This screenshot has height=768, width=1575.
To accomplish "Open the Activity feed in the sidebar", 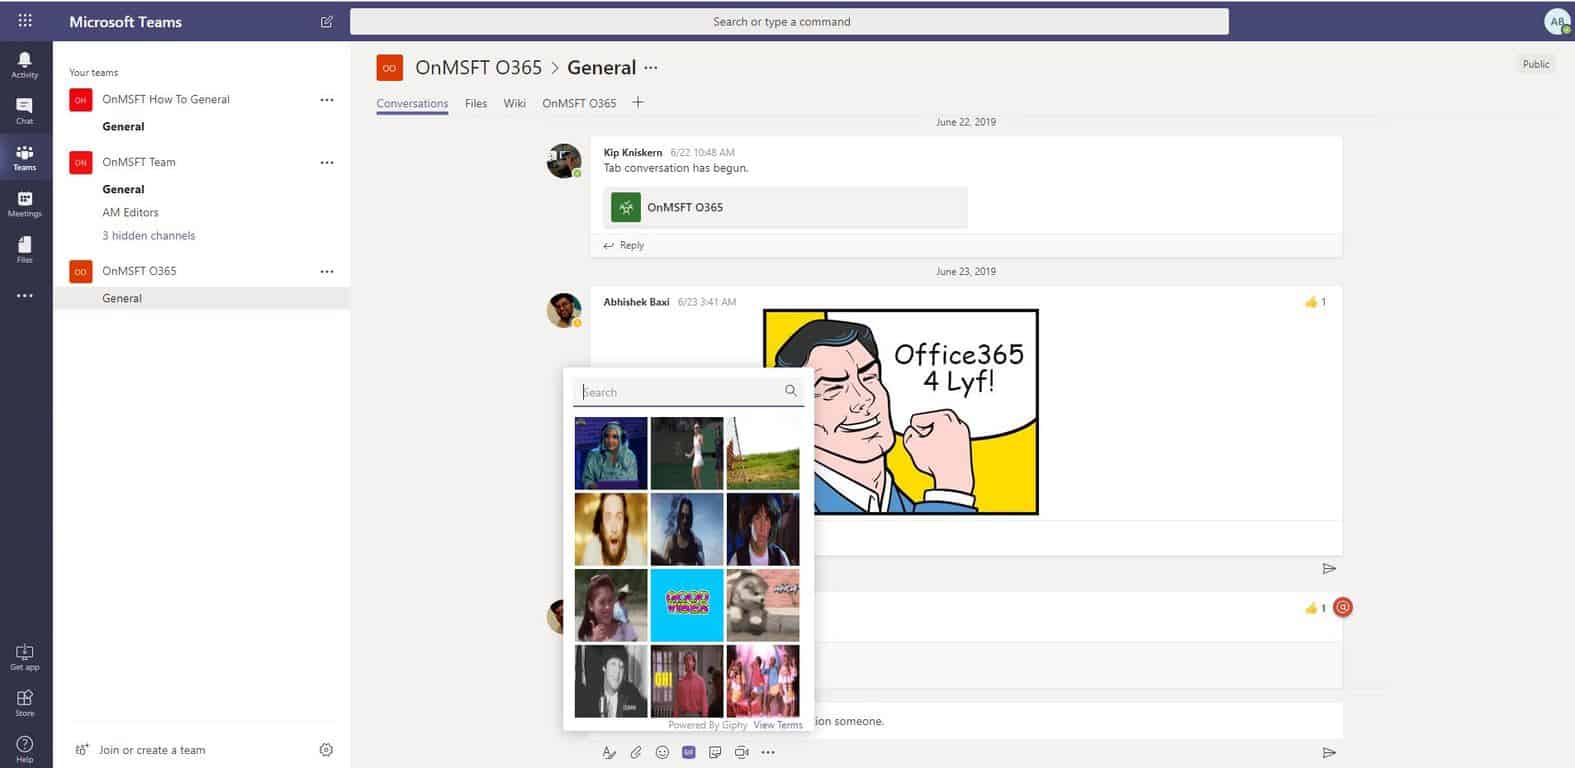I will (x=24, y=65).
